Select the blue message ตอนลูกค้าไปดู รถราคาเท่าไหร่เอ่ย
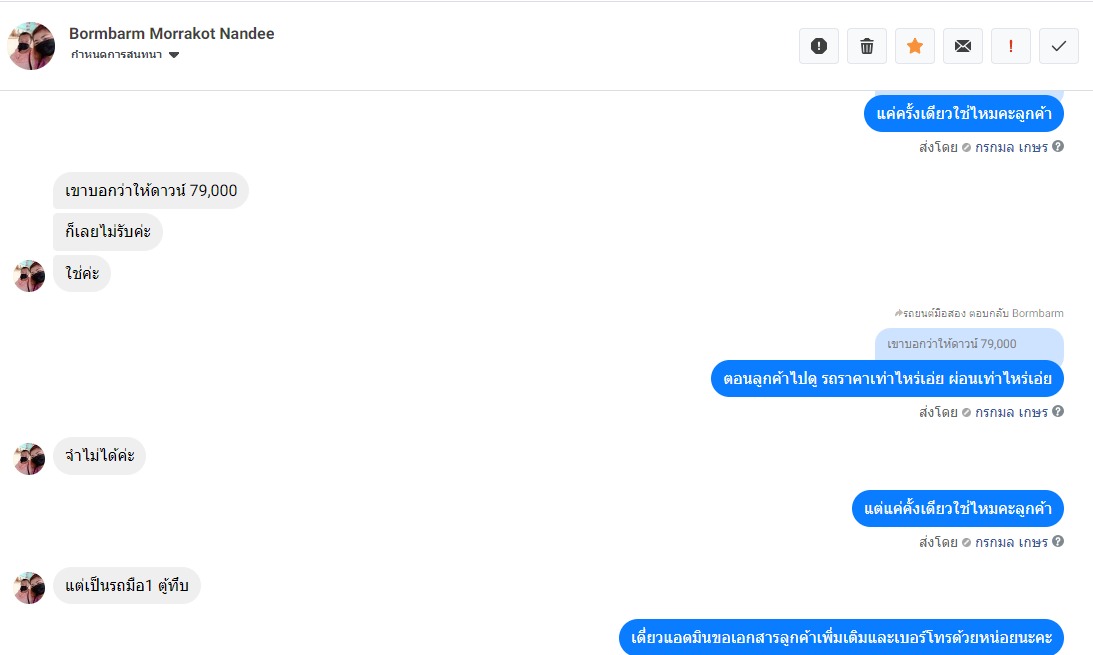1093x655 pixels. pos(887,378)
